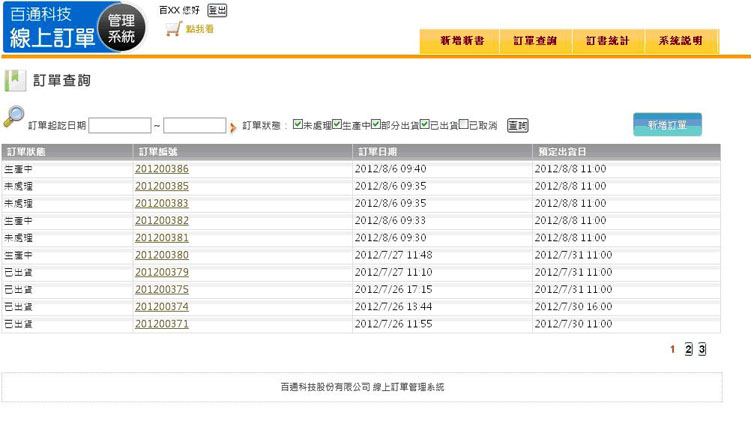Open order number 201200371
This screenshot has height=427, width=751.
pyautogui.click(x=162, y=324)
